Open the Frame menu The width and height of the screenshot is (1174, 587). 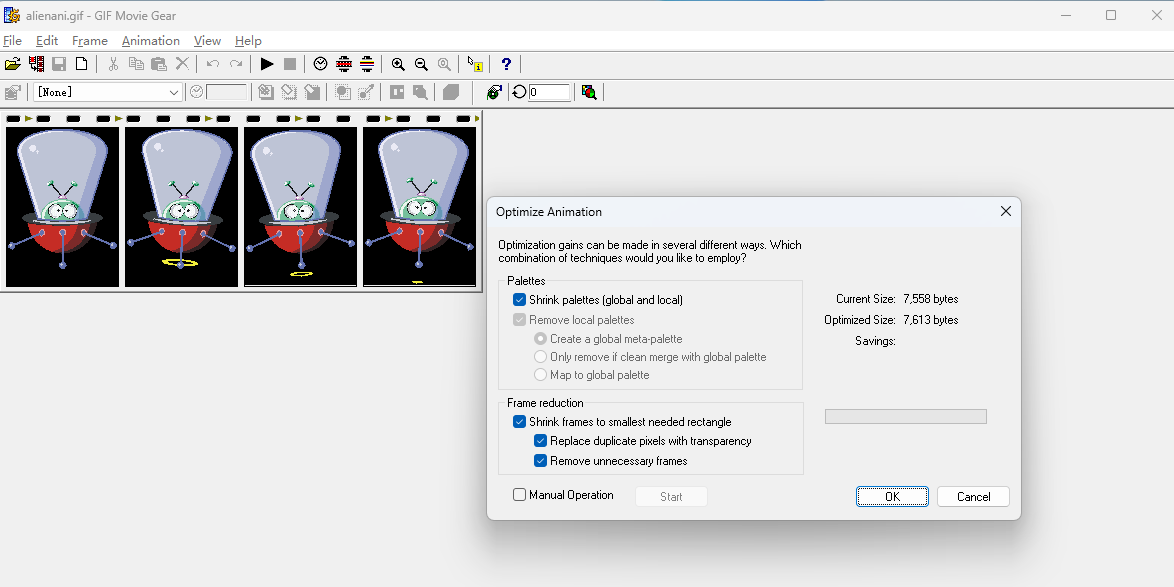tap(90, 41)
